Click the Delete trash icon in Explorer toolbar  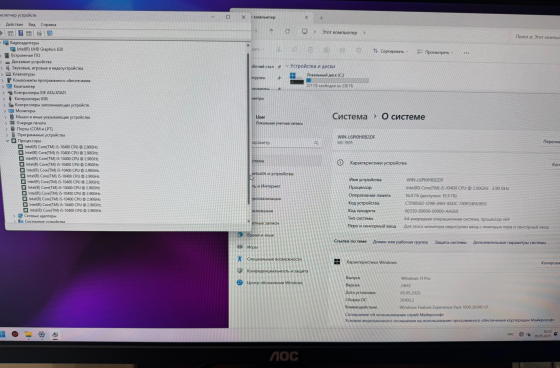point(359,51)
